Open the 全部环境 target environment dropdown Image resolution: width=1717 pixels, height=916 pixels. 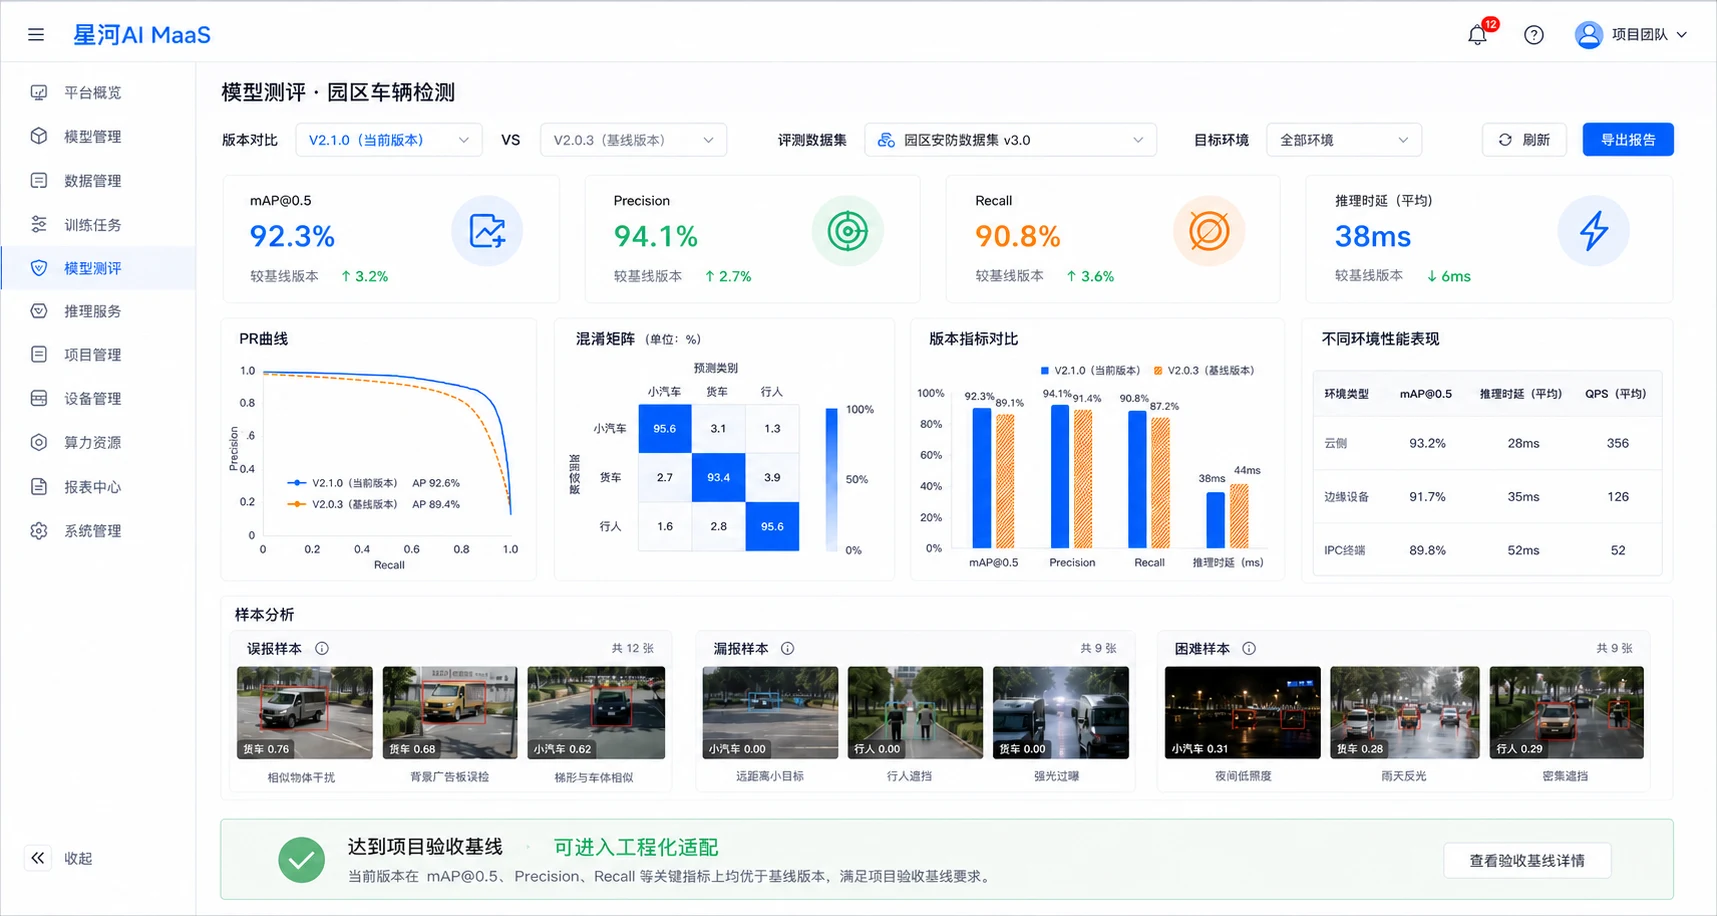click(1344, 140)
